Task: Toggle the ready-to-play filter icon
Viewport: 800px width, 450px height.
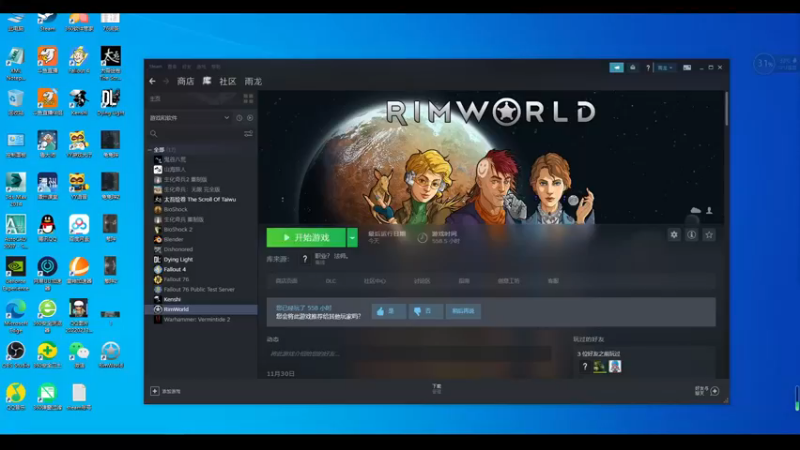Action: click(x=250, y=118)
